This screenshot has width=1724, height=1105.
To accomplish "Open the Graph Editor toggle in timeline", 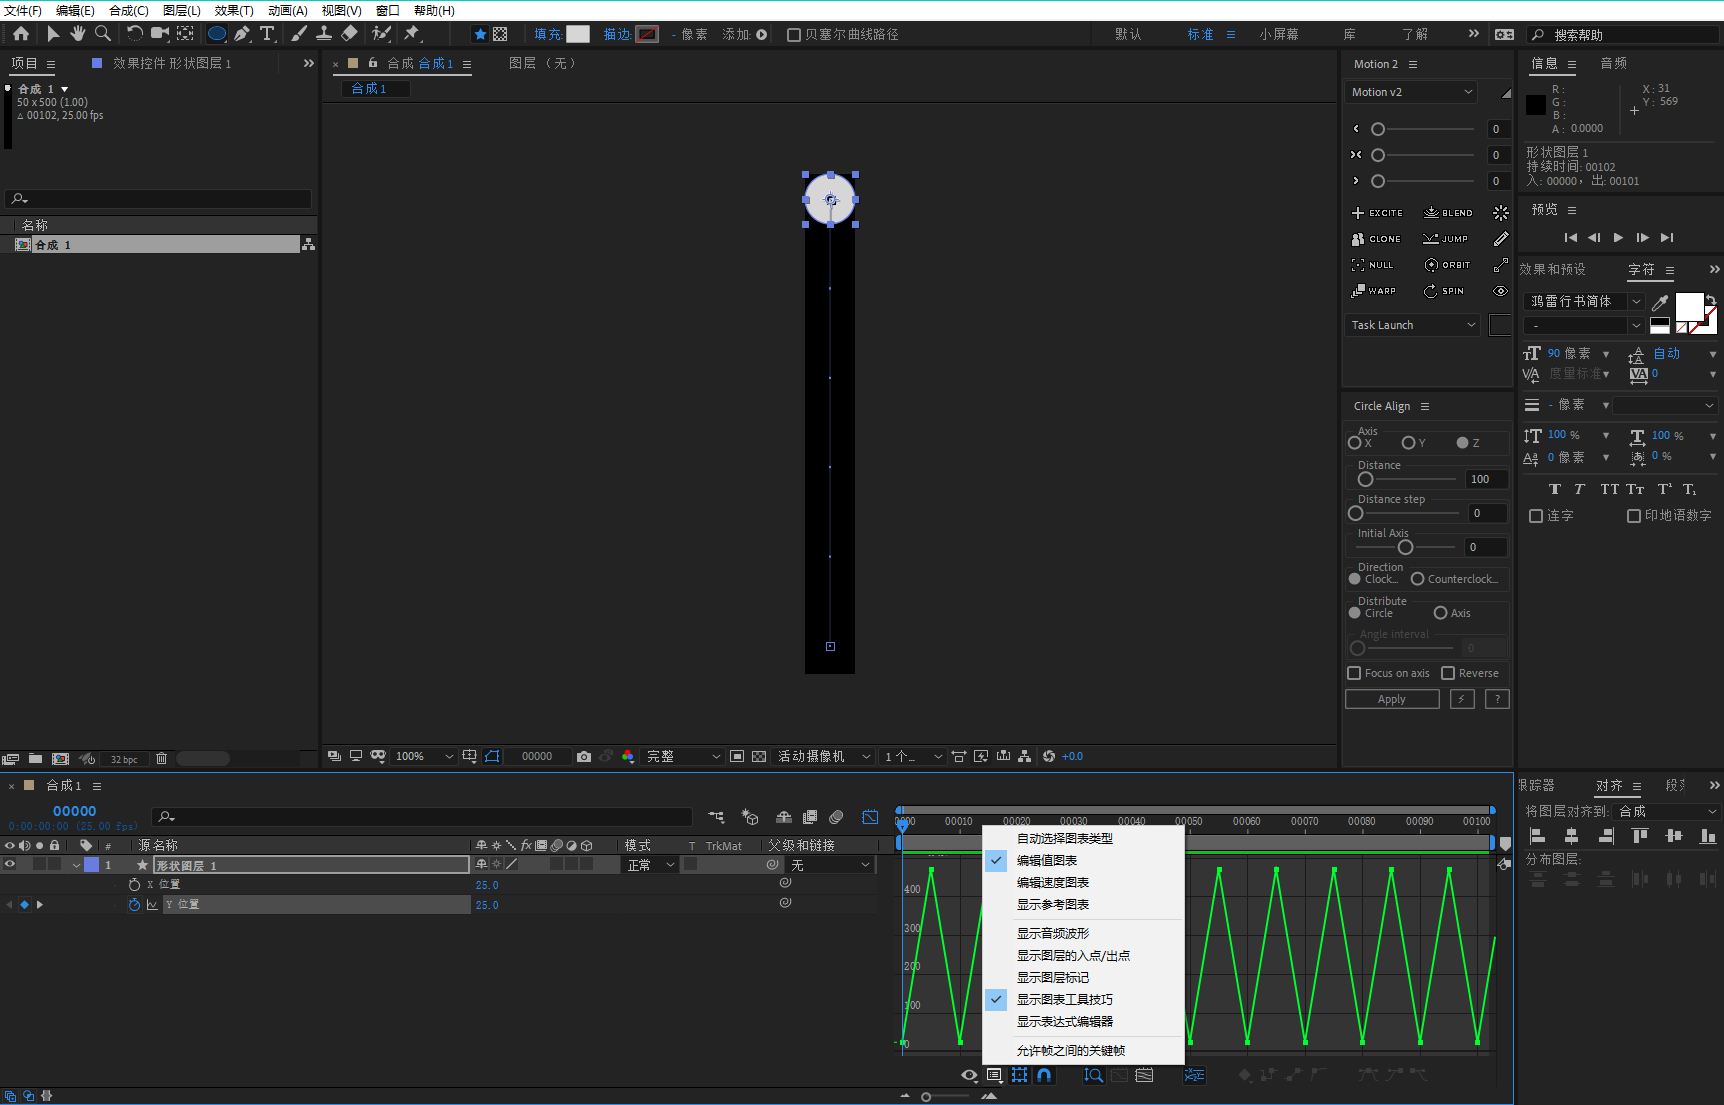I will click(x=870, y=817).
